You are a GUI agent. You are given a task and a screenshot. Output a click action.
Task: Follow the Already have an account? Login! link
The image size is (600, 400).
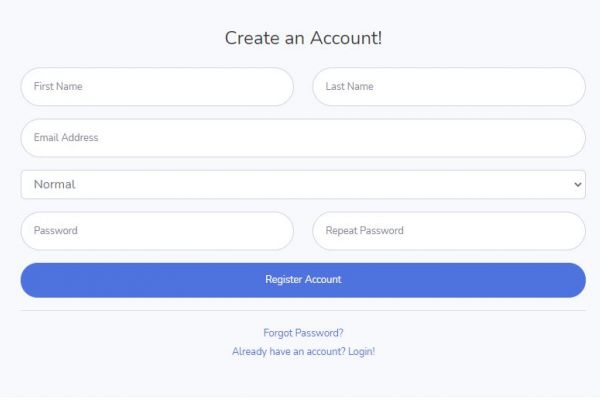pyautogui.click(x=303, y=352)
